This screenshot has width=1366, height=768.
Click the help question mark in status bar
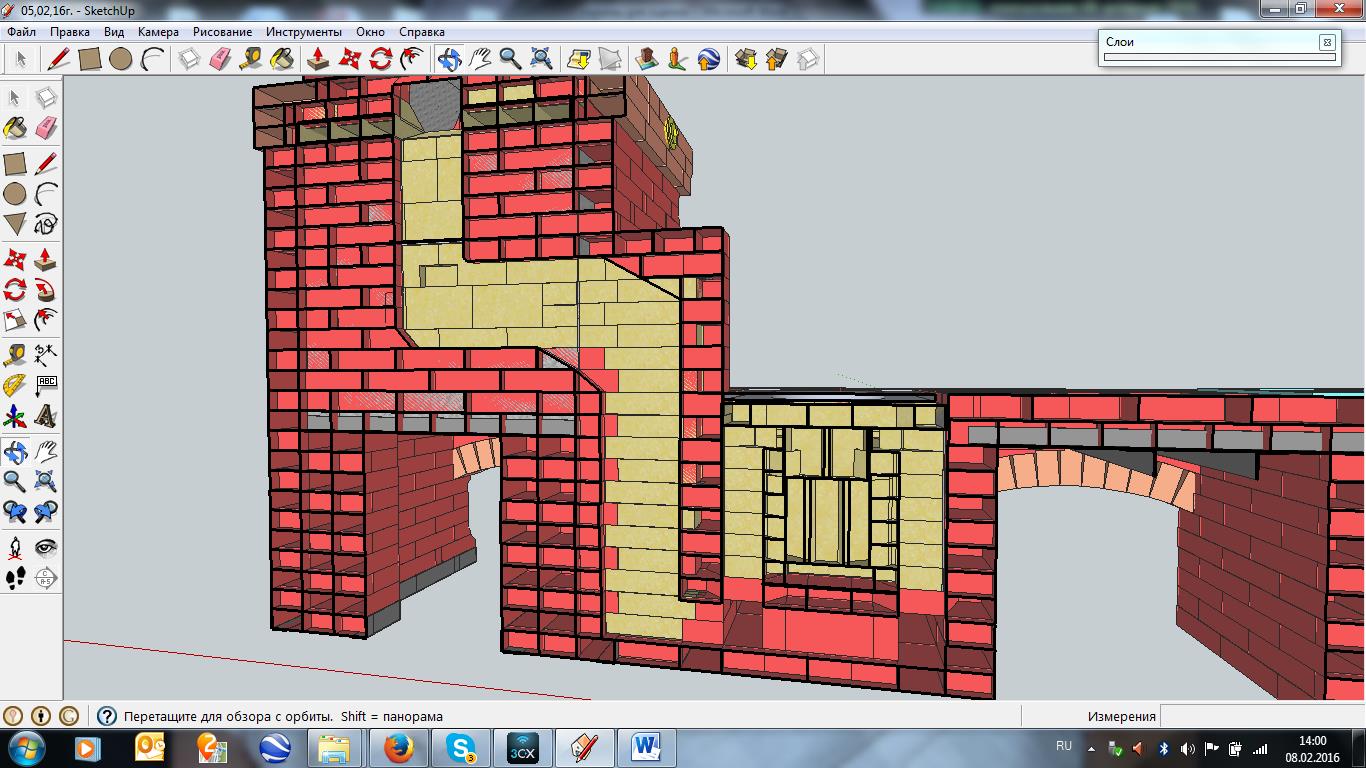click(x=106, y=716)
